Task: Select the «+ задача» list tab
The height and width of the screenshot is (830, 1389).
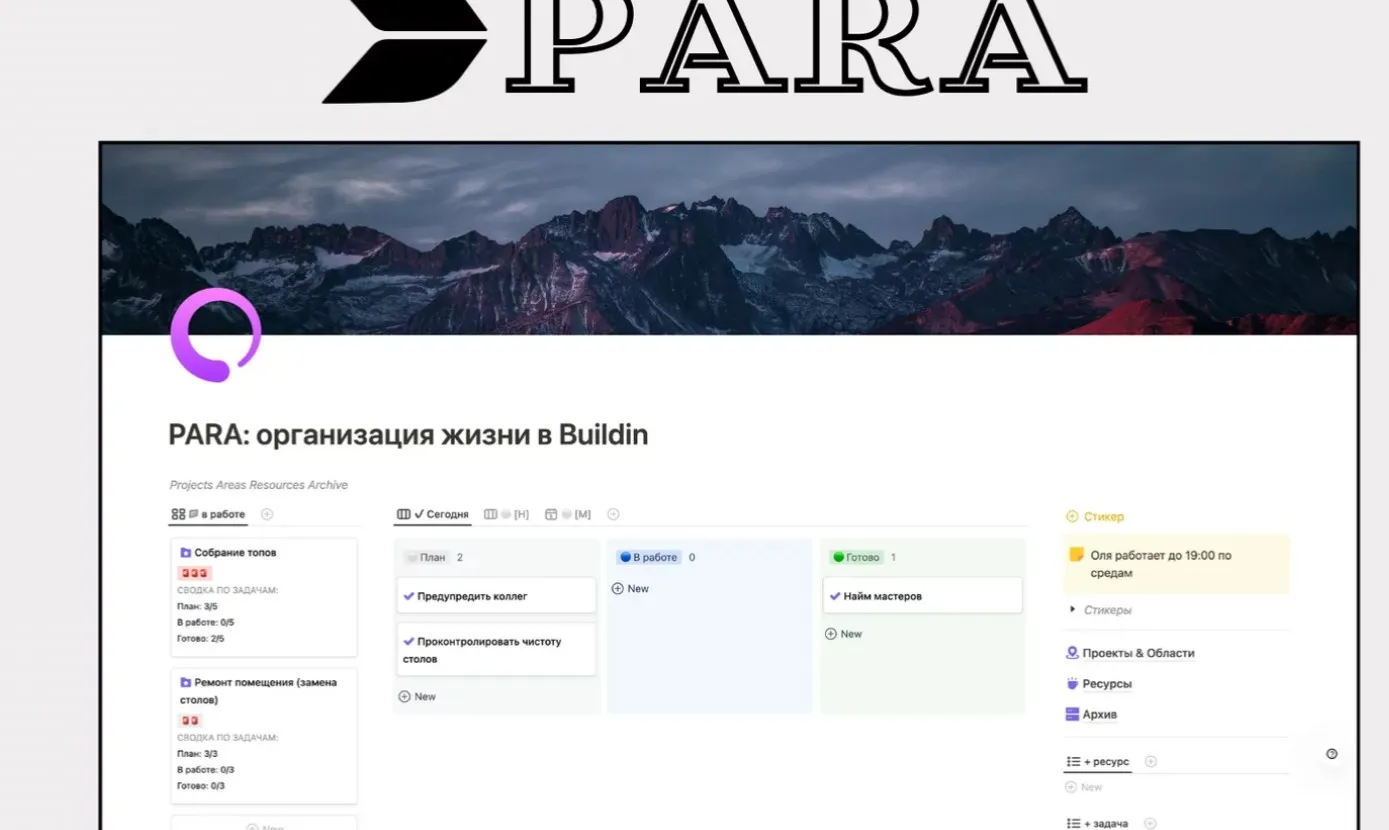Action: pos(1098,824)
